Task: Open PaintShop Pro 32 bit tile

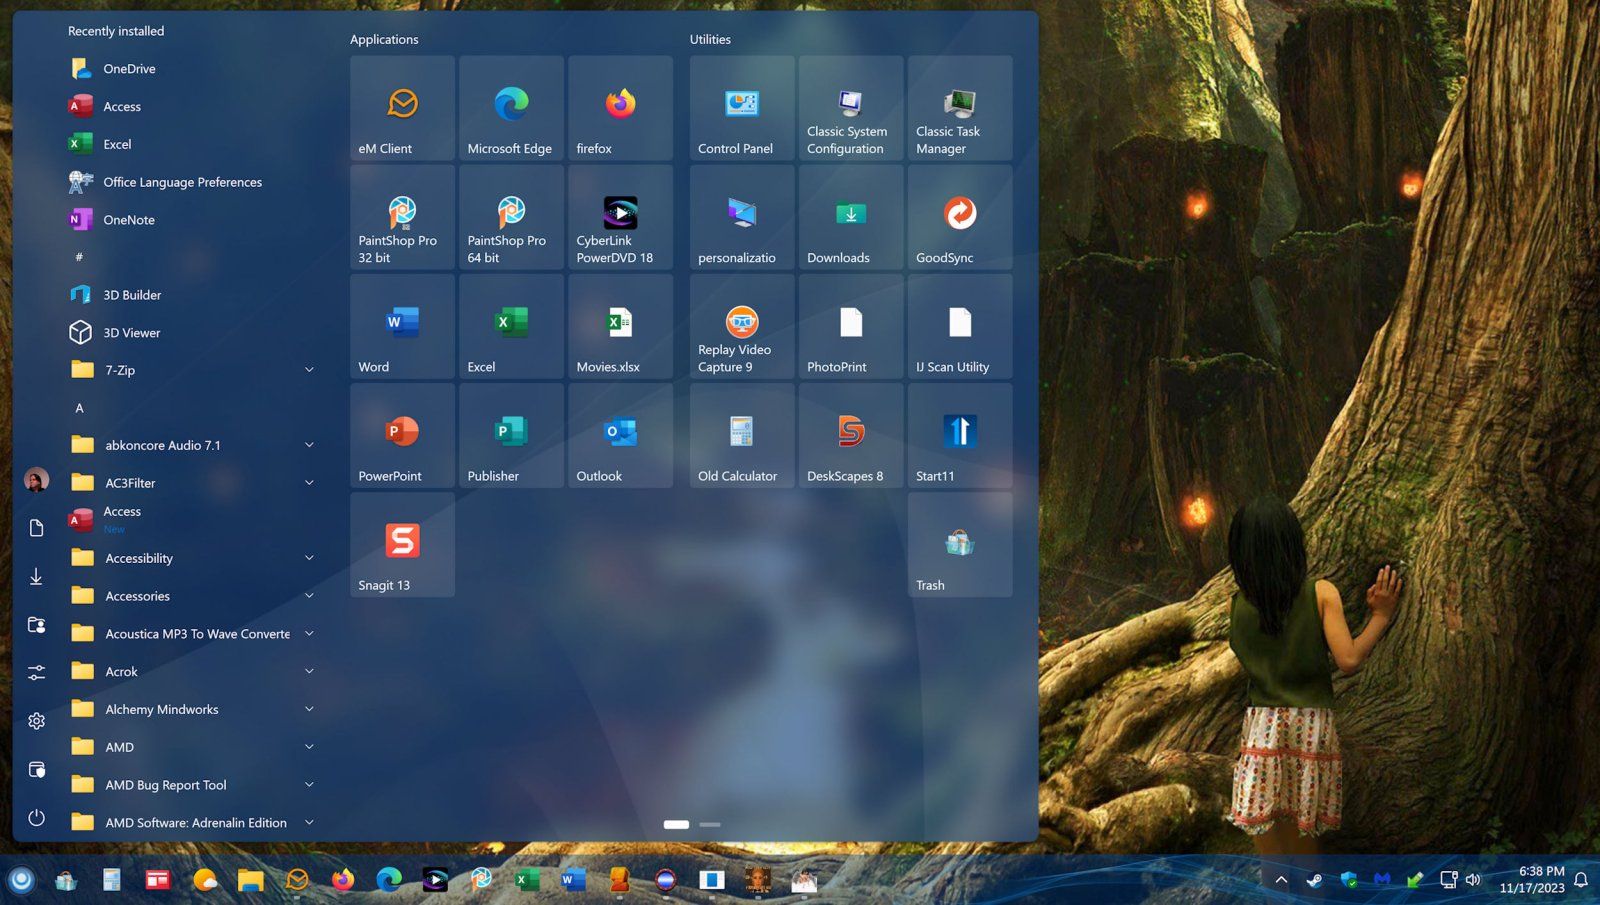Action: click(402, 217)
